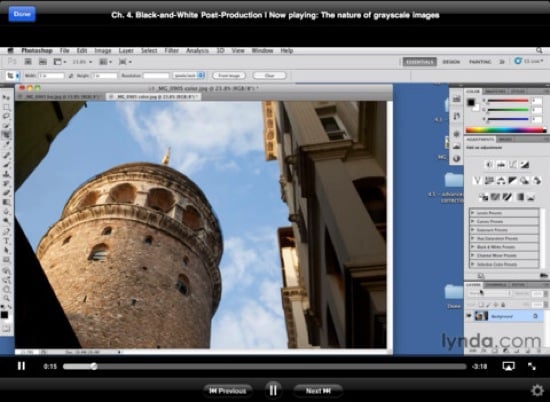The width and height of the screenshot is (550, 402).
Task: Add a Hue/Saturation adjustment
Action: 489,181
